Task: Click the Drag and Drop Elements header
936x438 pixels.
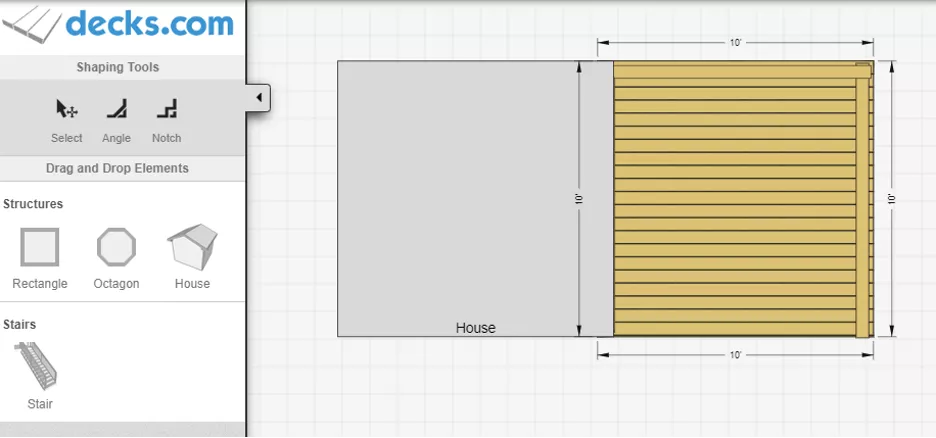Action: [x=118, y=168]
